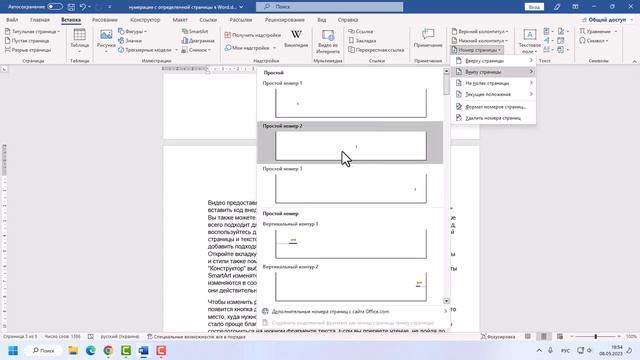The height and width of the screenshot is (360, 640).
Task: Open Microsoft Edge from taskbar
Action: 91,351
